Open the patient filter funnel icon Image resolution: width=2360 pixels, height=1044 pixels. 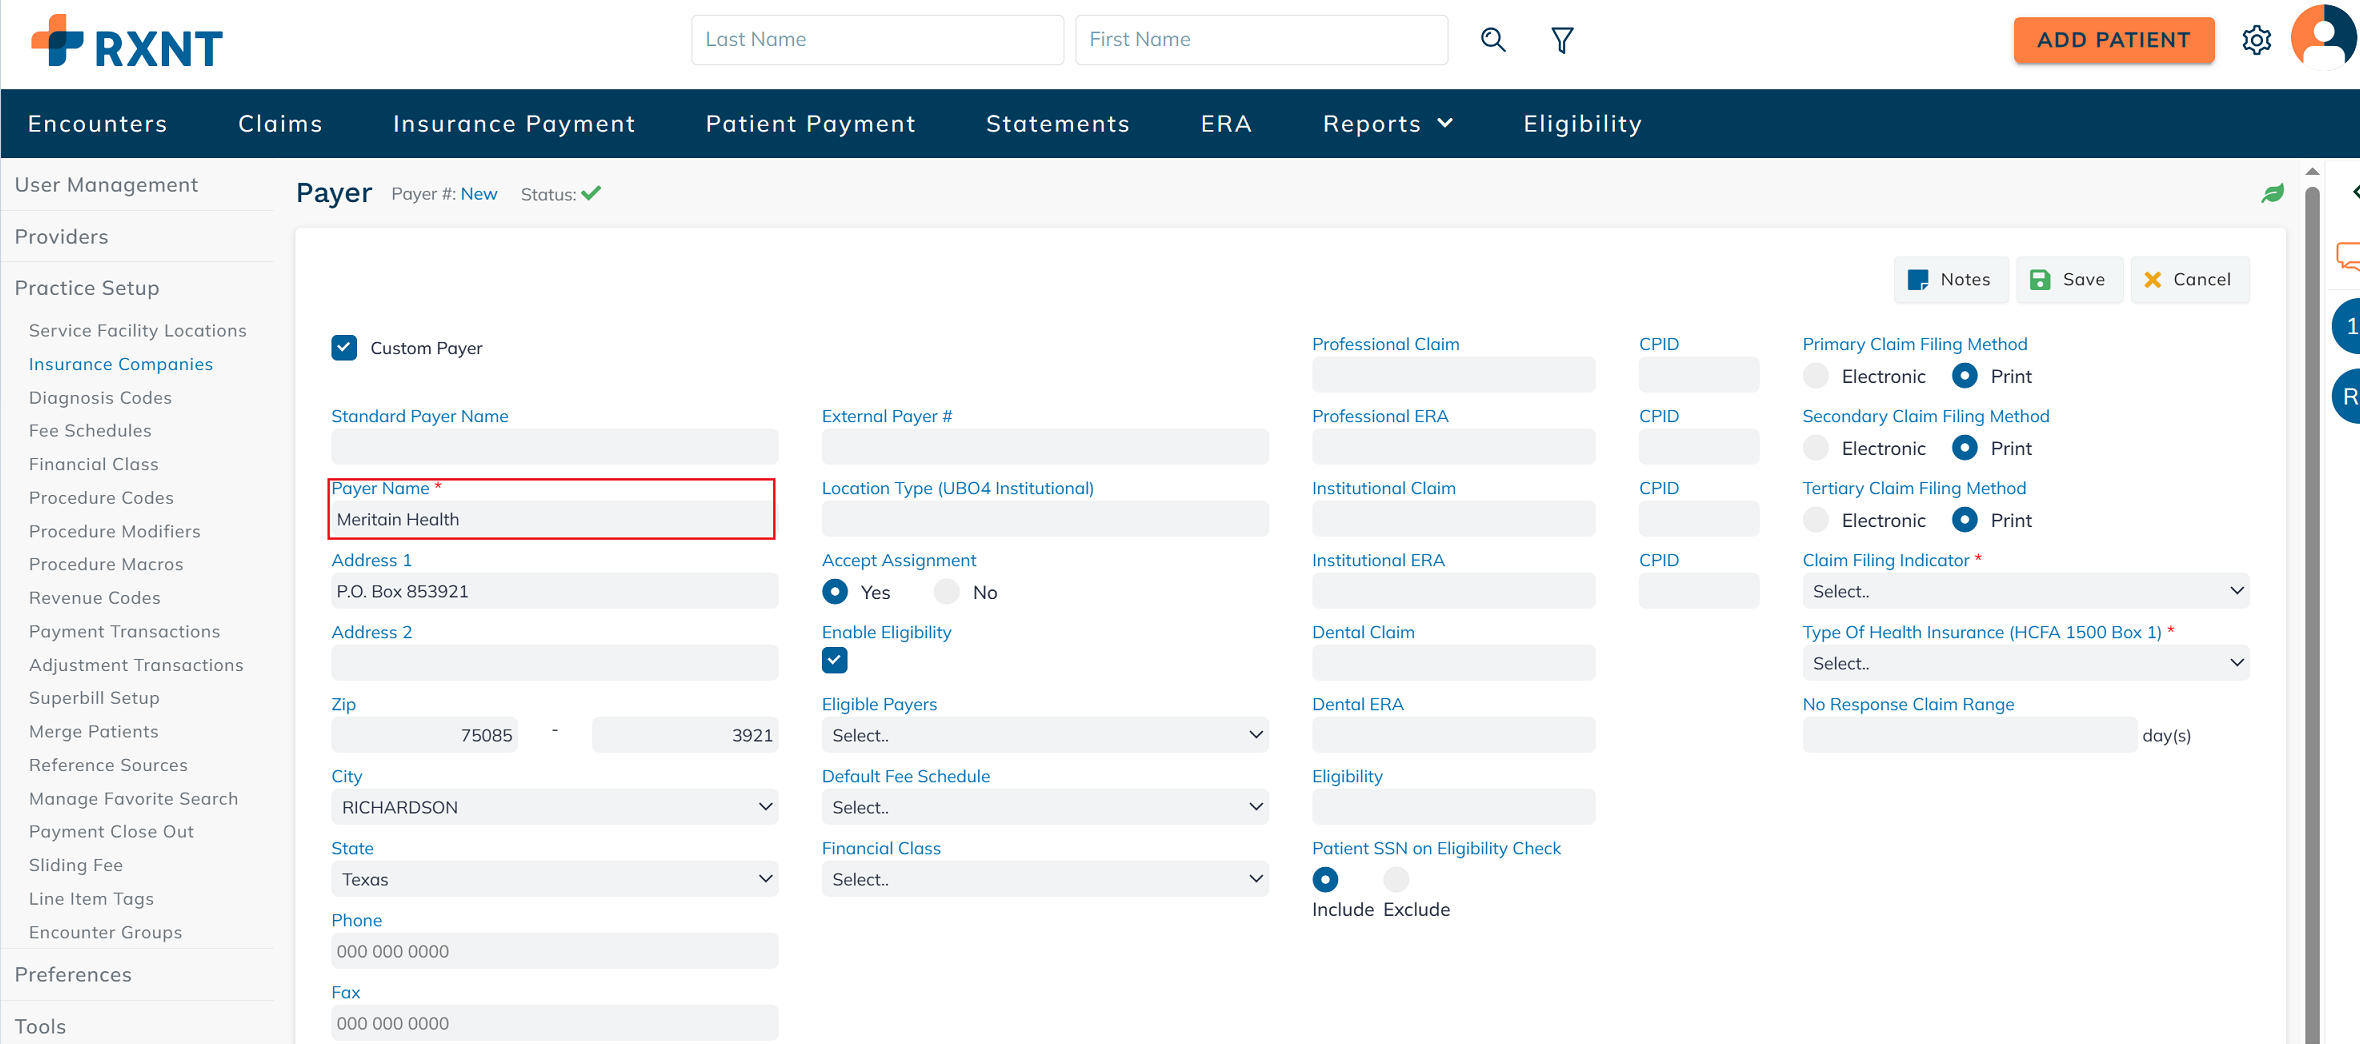(x=1562, y=40)
